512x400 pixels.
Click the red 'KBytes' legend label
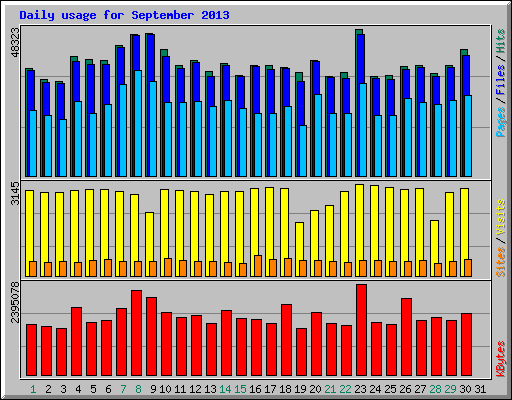pyautogui.click(x=501, y=359)
